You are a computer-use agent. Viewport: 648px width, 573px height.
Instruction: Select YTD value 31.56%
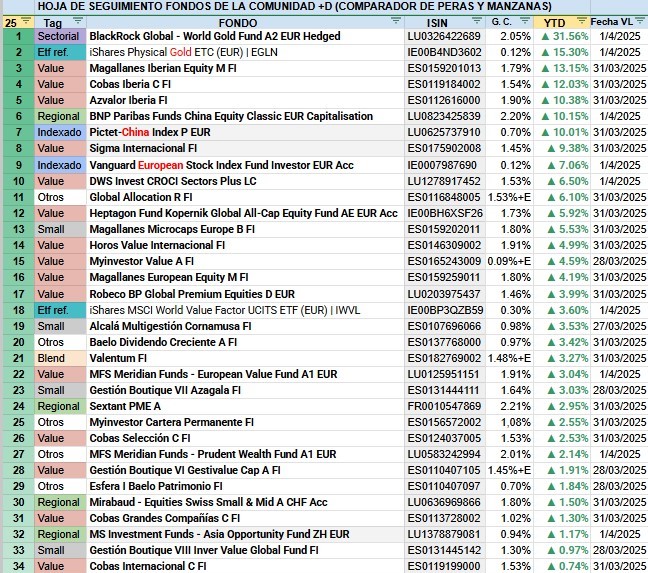click(562, 36)
